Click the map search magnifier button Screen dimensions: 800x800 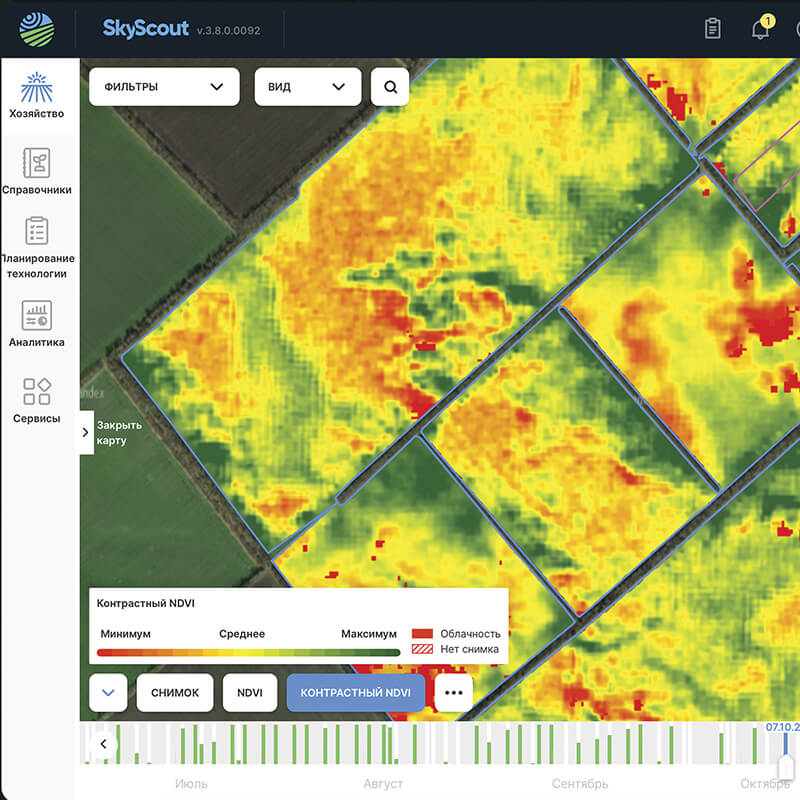(390, 87)
